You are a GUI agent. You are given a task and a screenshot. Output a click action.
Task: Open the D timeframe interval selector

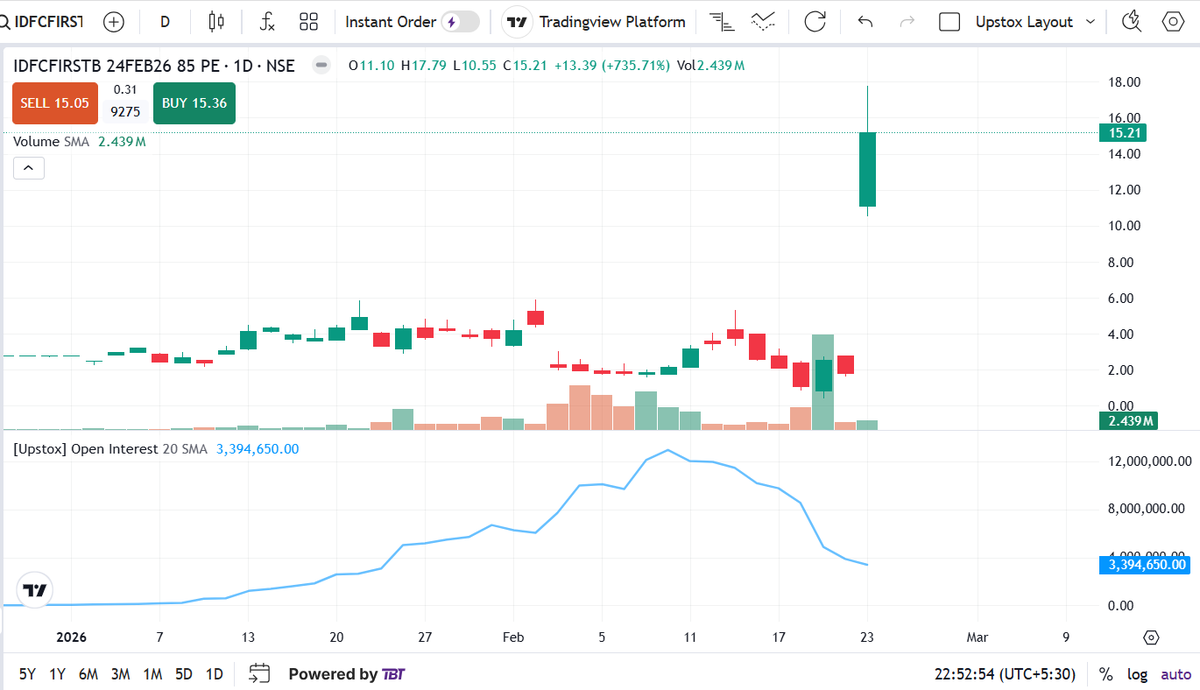[x=165, y=21]
